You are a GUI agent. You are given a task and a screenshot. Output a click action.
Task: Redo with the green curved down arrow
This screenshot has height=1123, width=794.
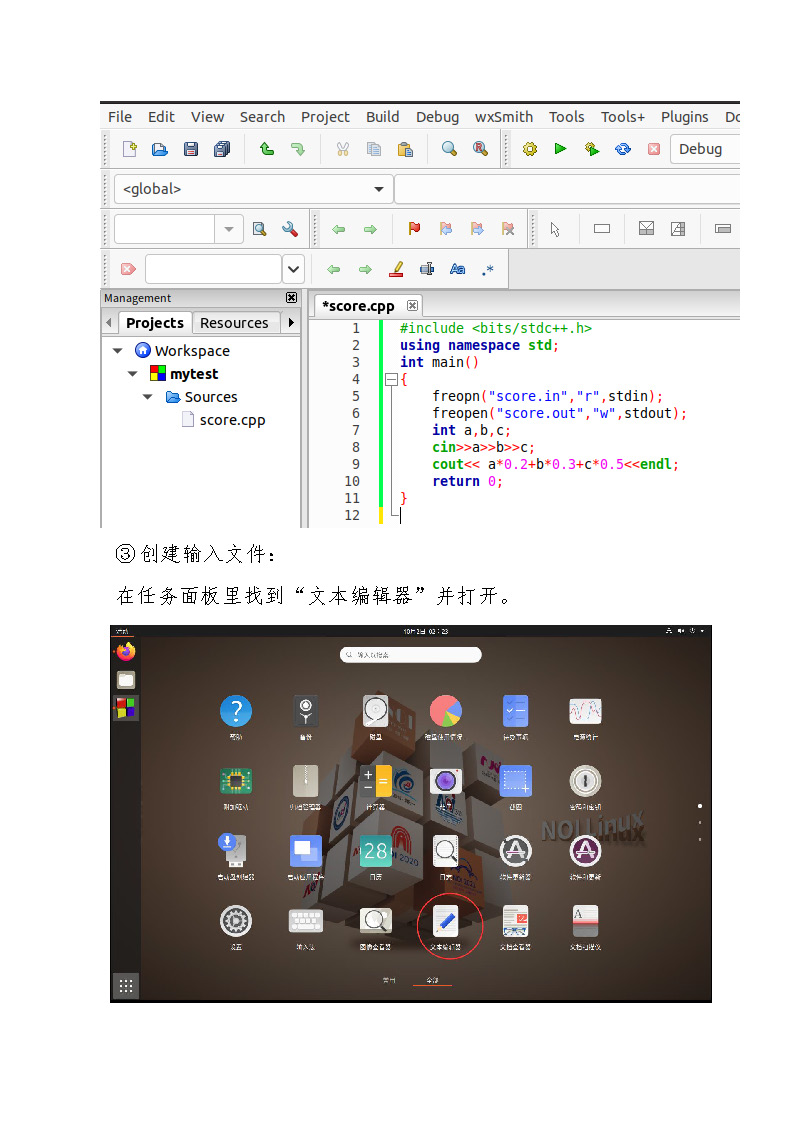(x=298, y=149)
